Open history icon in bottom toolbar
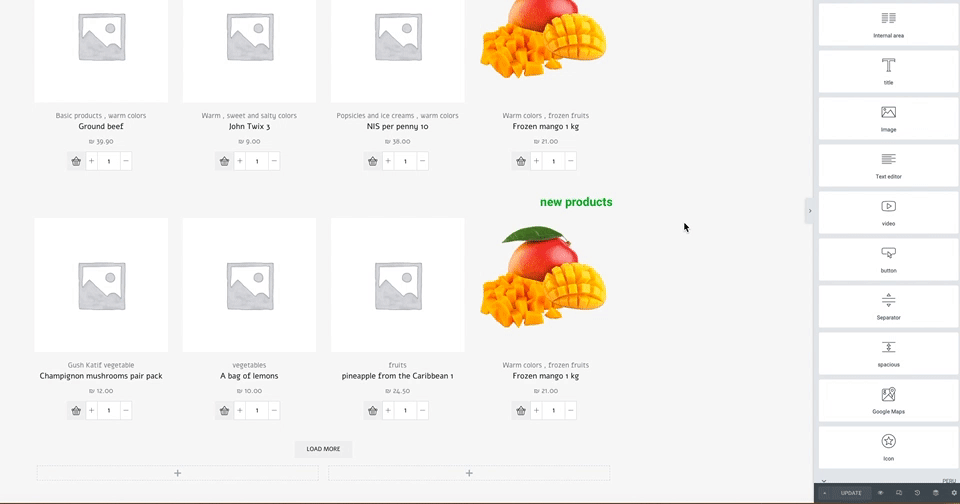The image size is (960, 504). click(917, 493)
